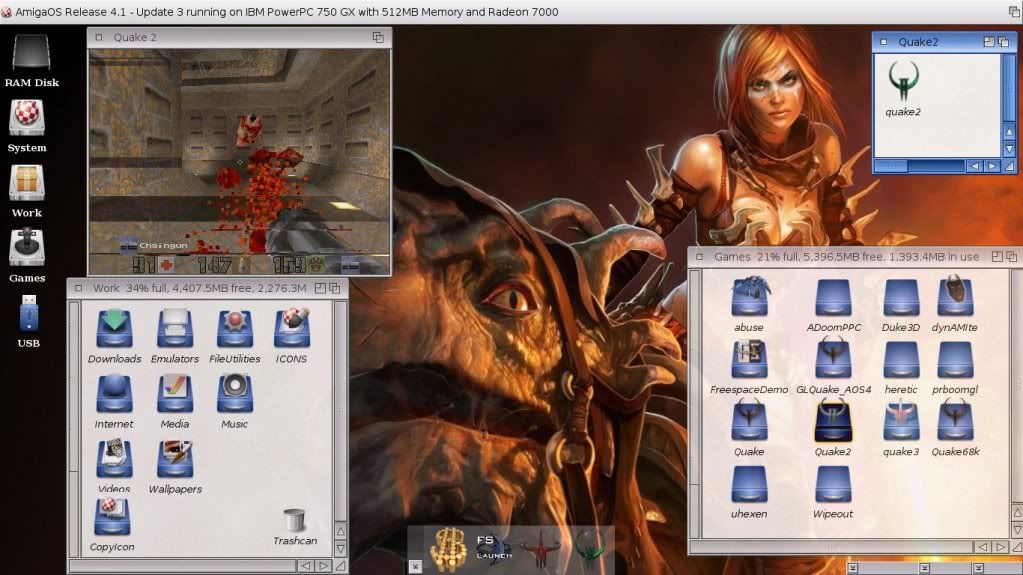This screenshot has width=1023, height=575.
Task: Open the GLQuake_AOS4 drawer
Action: click(833, 358)
